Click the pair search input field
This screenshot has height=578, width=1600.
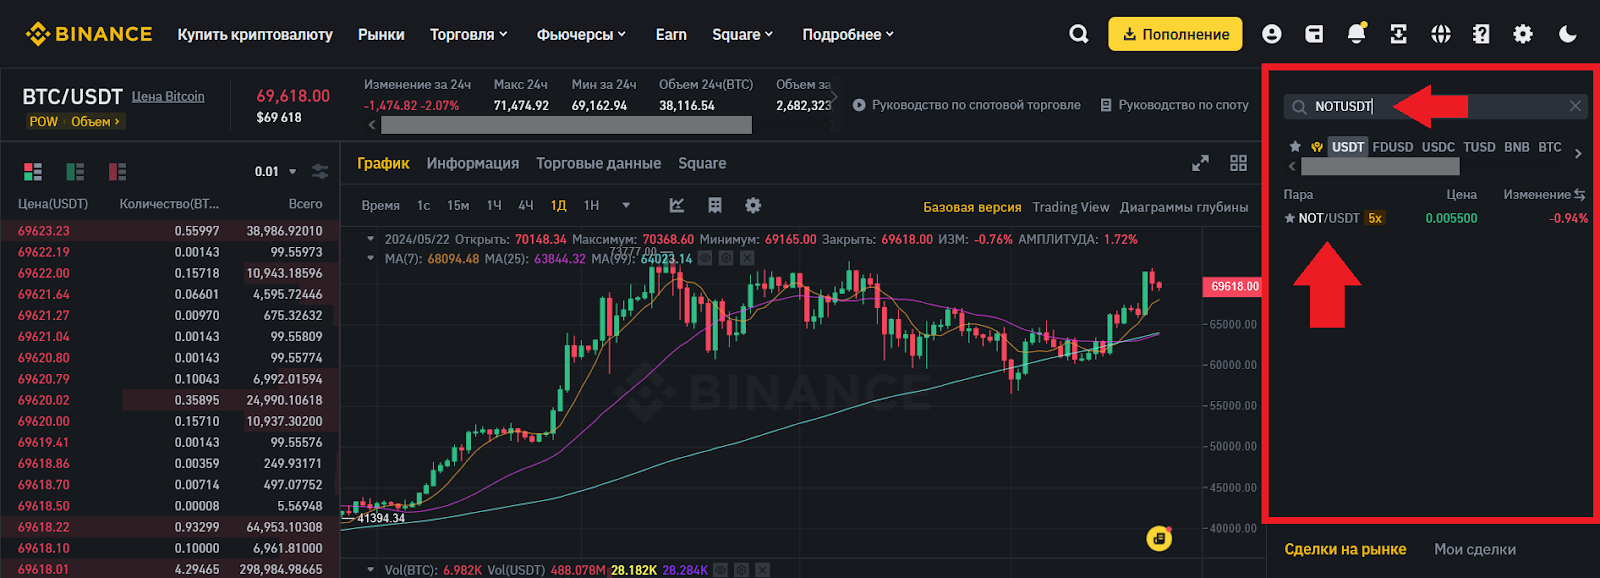tap(1435, 106)
